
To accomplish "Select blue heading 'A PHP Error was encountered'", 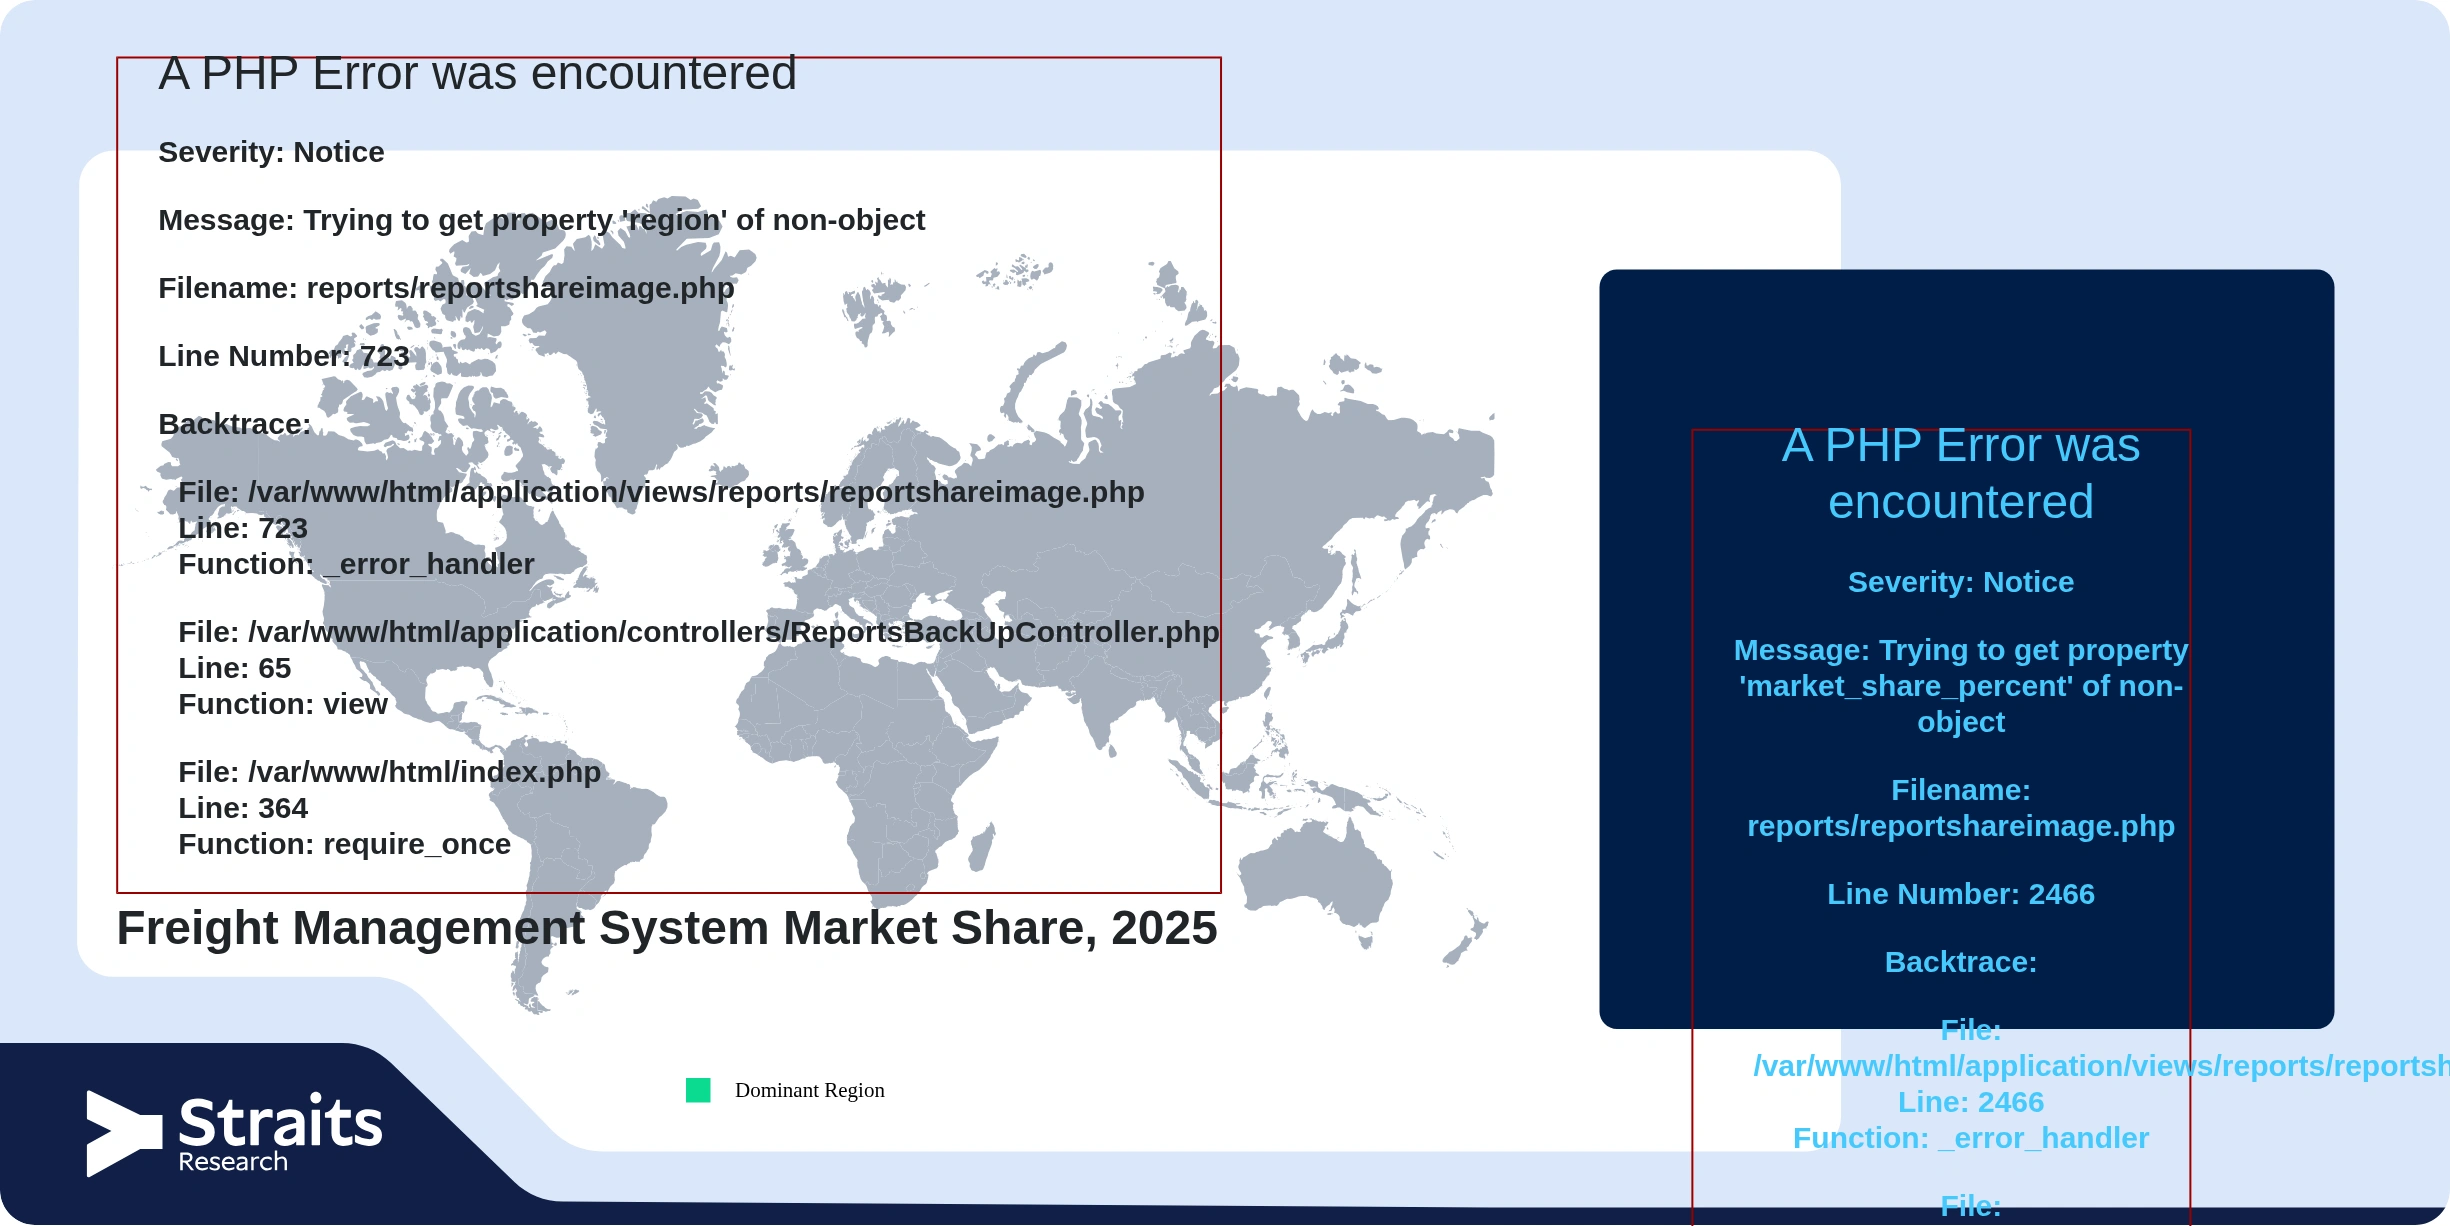I will point(1961,473).
